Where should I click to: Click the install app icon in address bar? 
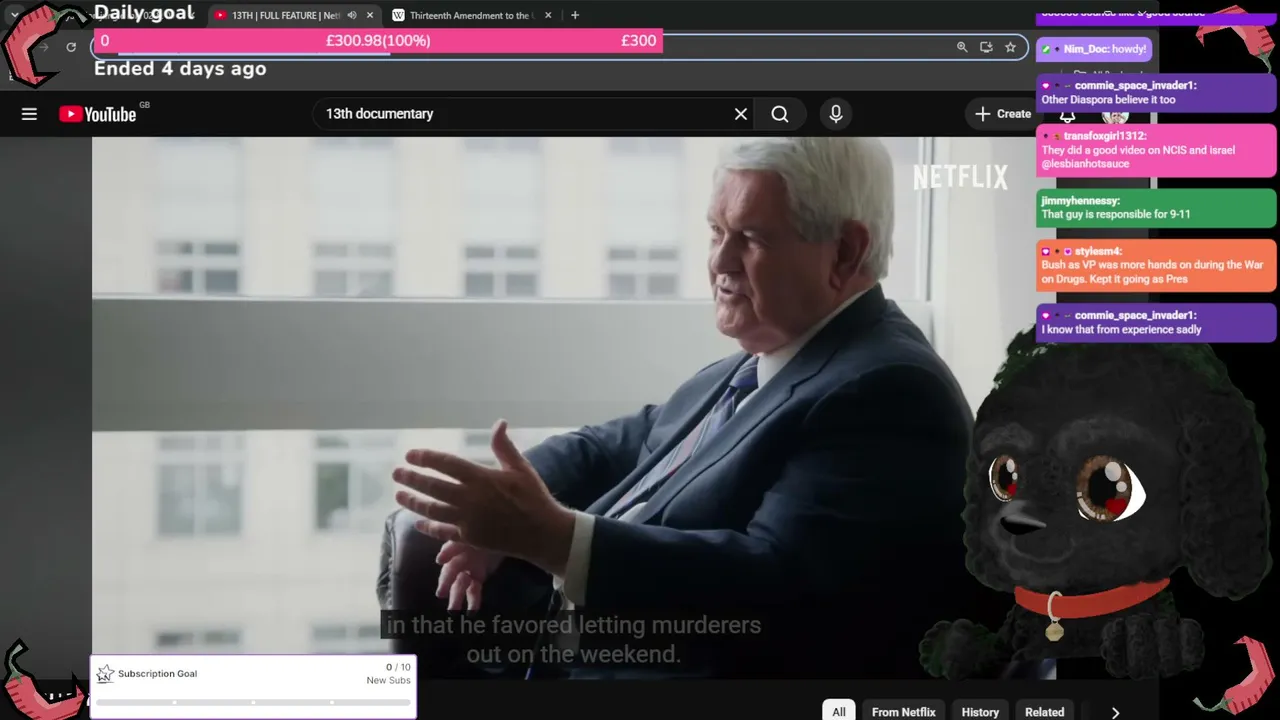coord(986,47)
